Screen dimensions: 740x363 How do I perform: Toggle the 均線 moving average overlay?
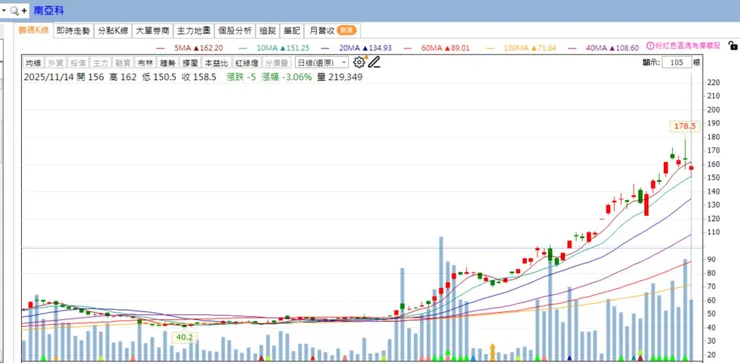pos(34,62)
